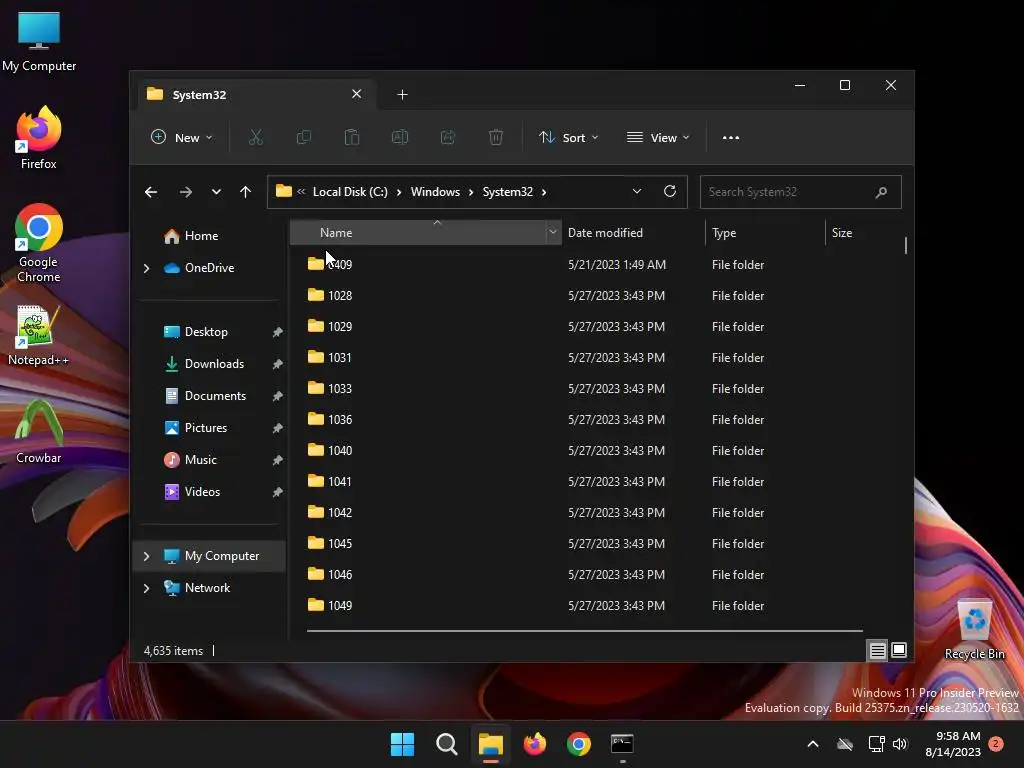1024x768 pixels.
Task: Open the New dropdown menu
Action: pyautogui.click(x=182, y=137)
